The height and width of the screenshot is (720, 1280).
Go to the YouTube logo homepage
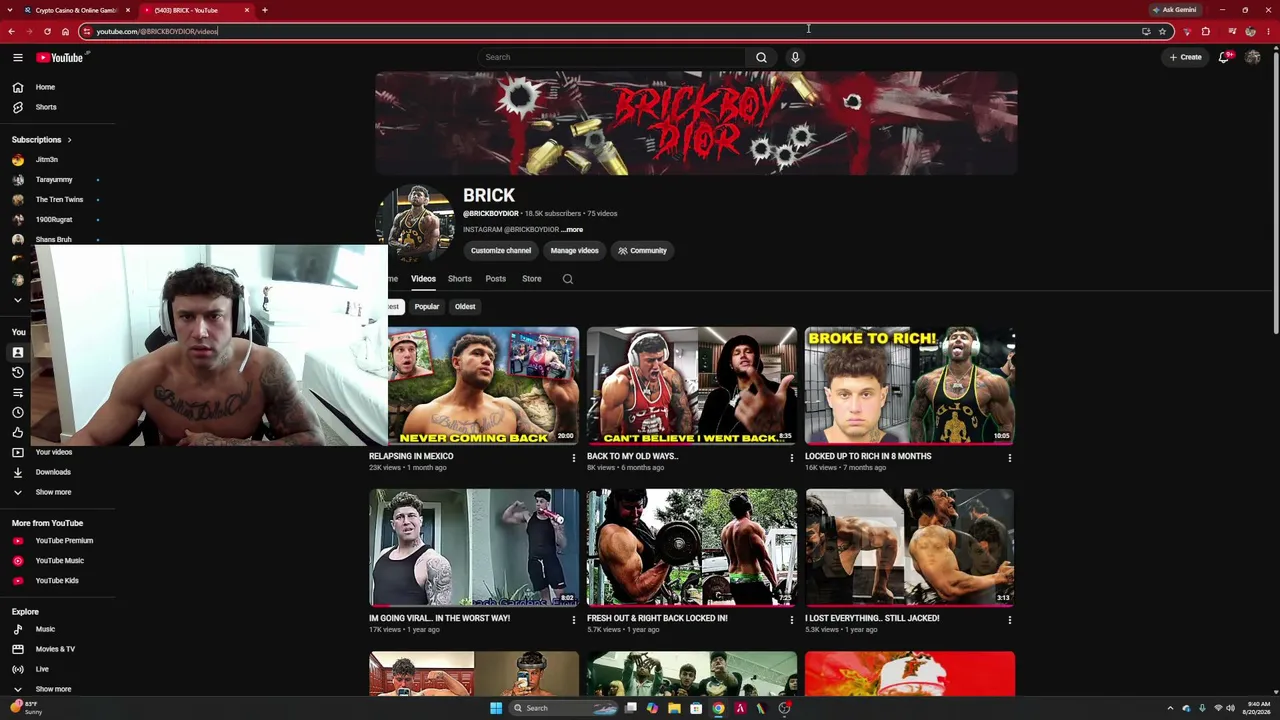[62, 57]
